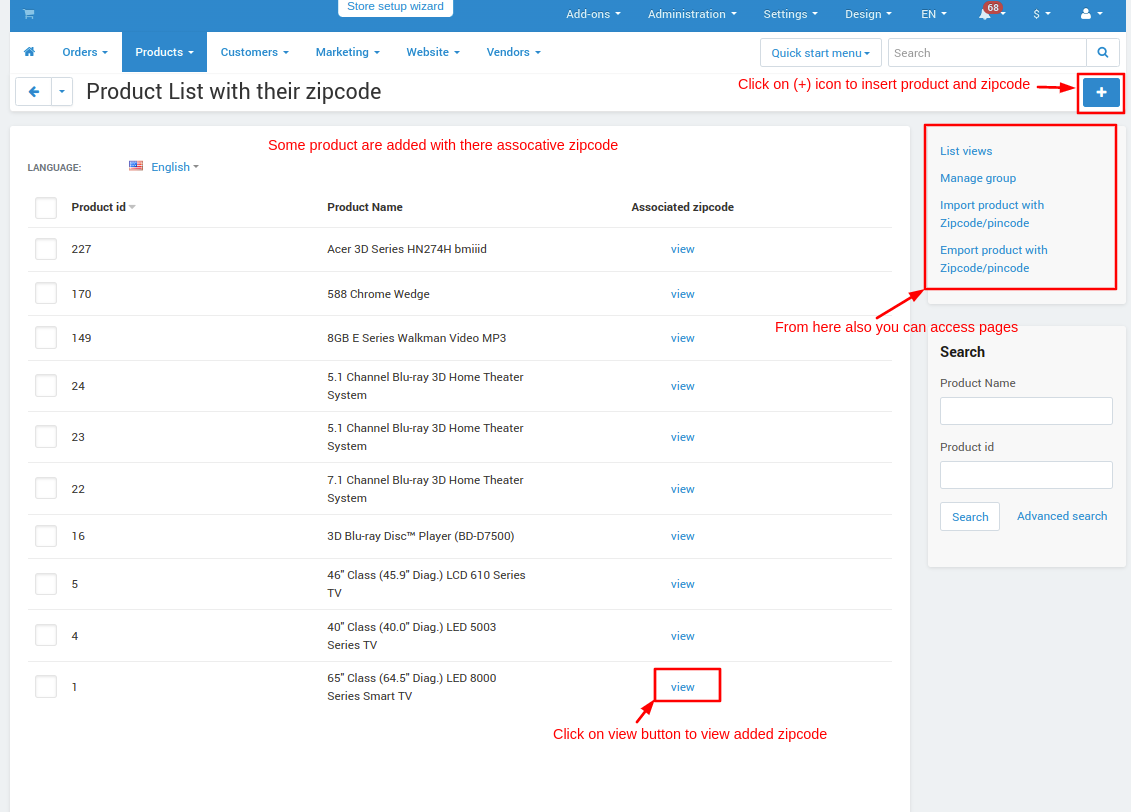Click the Product Name search field

coord(1026,411)
